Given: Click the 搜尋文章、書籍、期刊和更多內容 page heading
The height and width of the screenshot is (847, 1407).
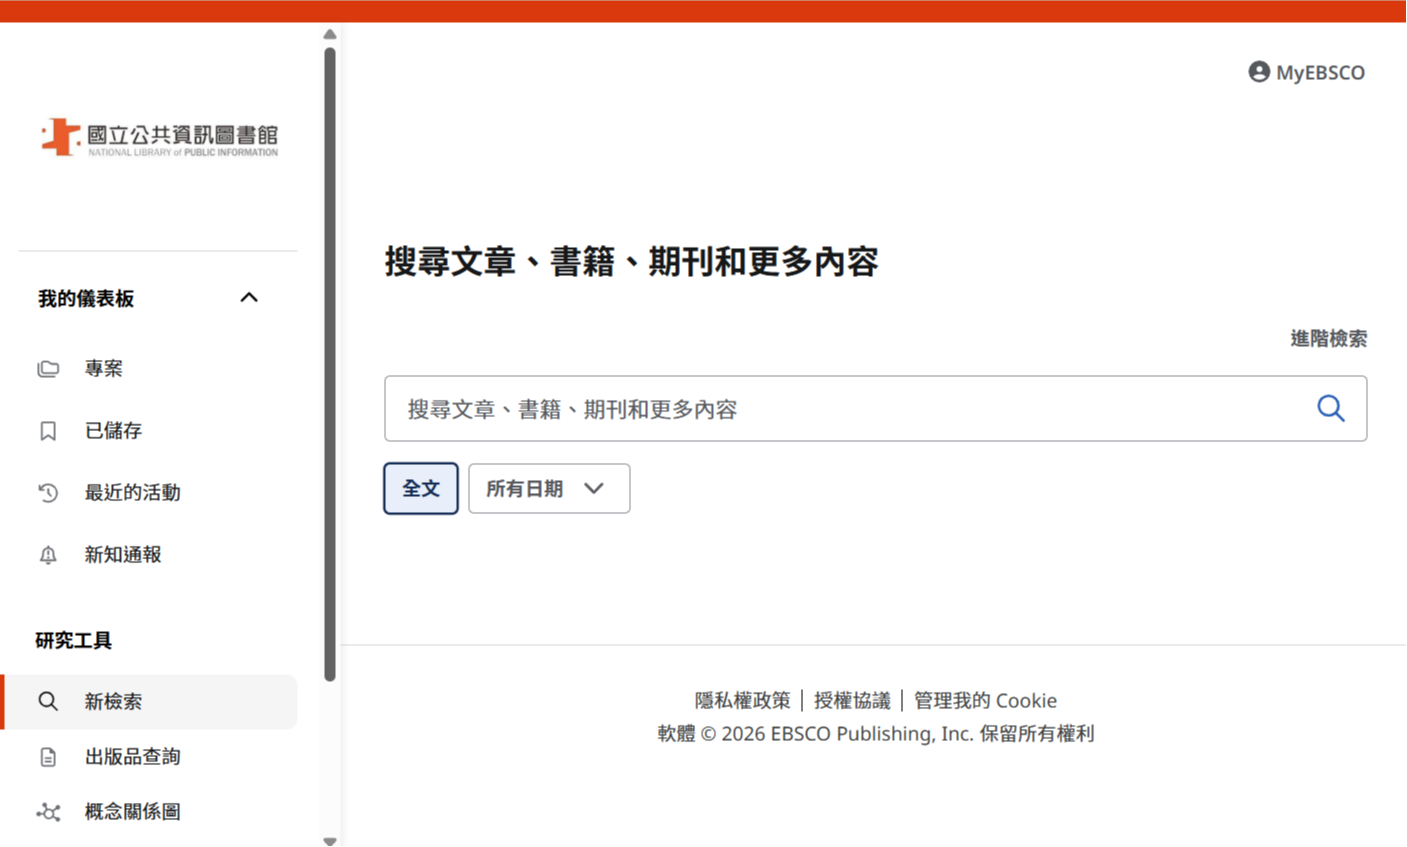Looking at the screenshot, I should [x=632, y=262].
